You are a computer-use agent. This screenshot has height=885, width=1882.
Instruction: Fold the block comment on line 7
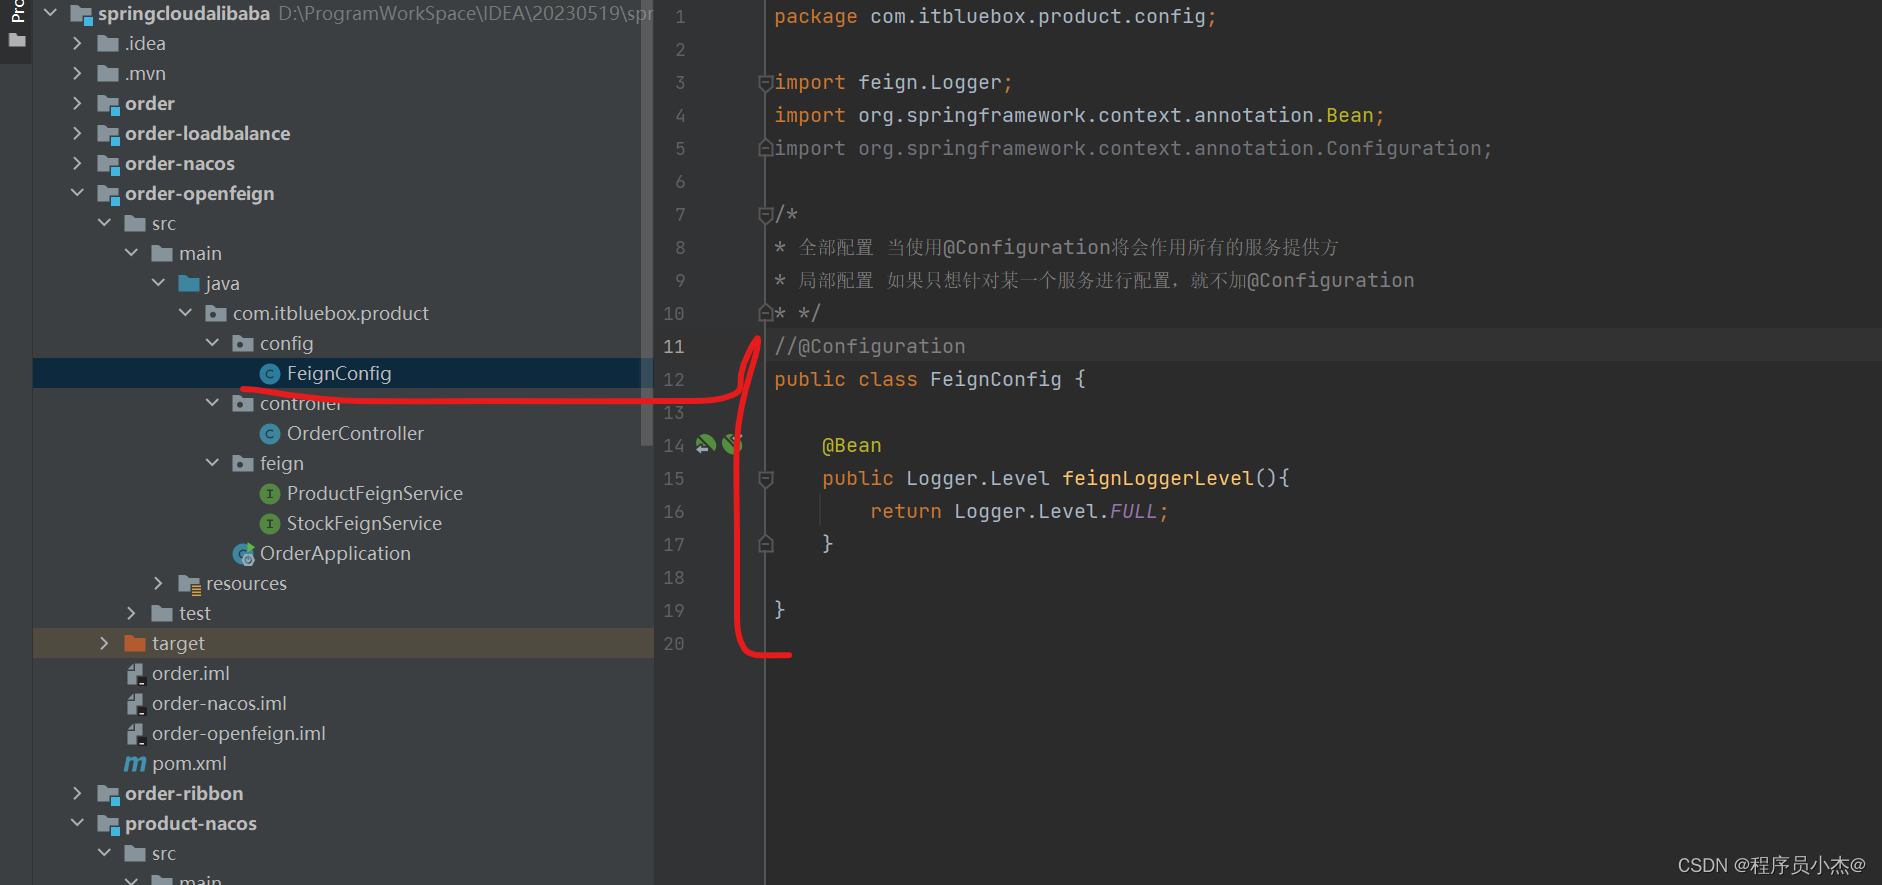point(766,214)
